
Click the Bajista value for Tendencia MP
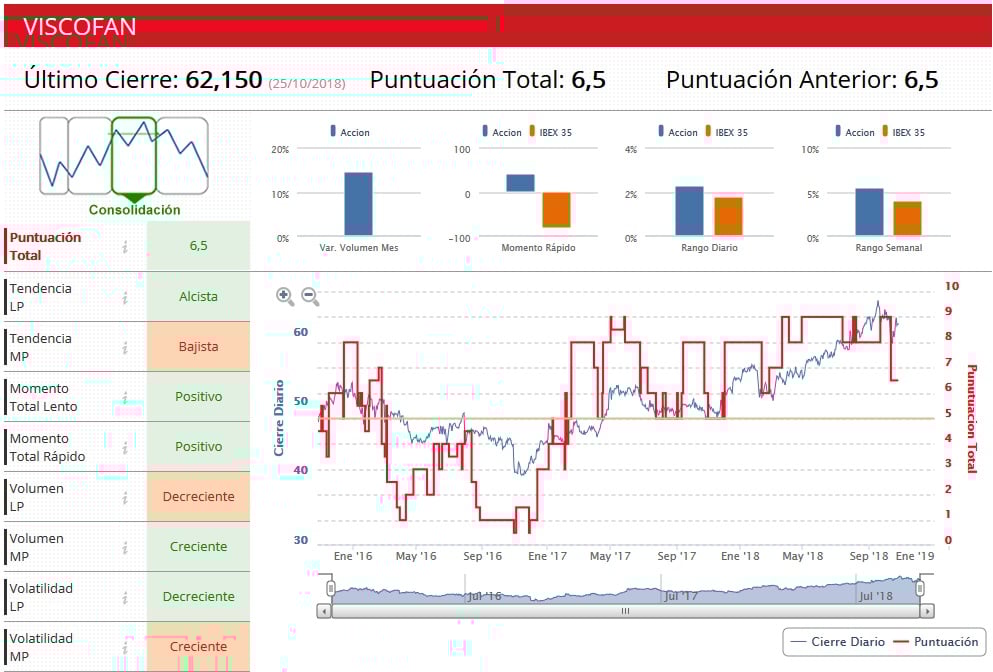tap(198, 346)
